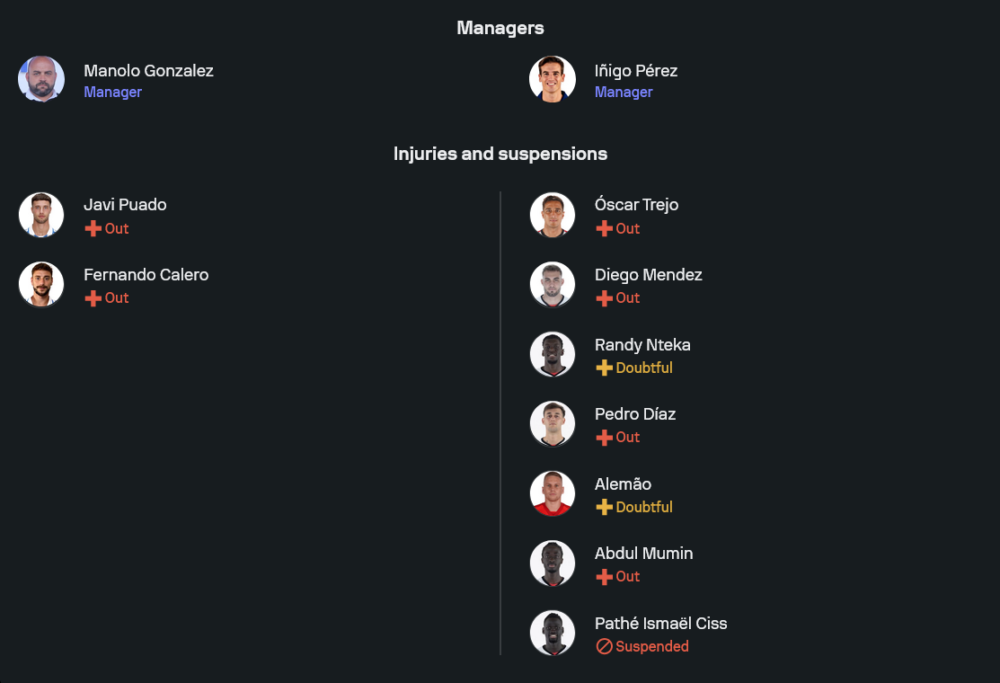Click the yellow doubtful cross under Alemão
Image resolution: width=1000 pixels, height=683 pixels.
pos(604,507)
